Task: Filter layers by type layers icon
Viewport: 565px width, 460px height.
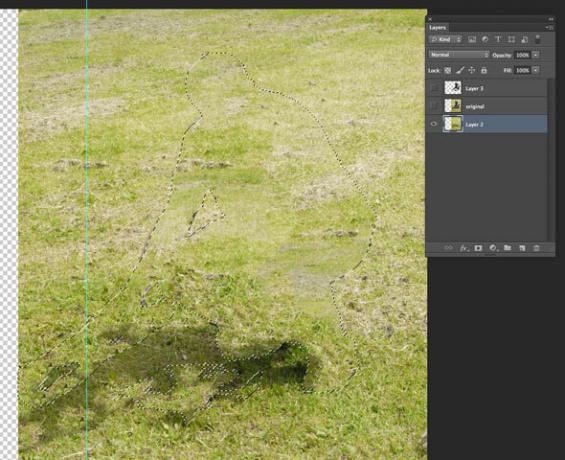Action: [x=498, y=39]
